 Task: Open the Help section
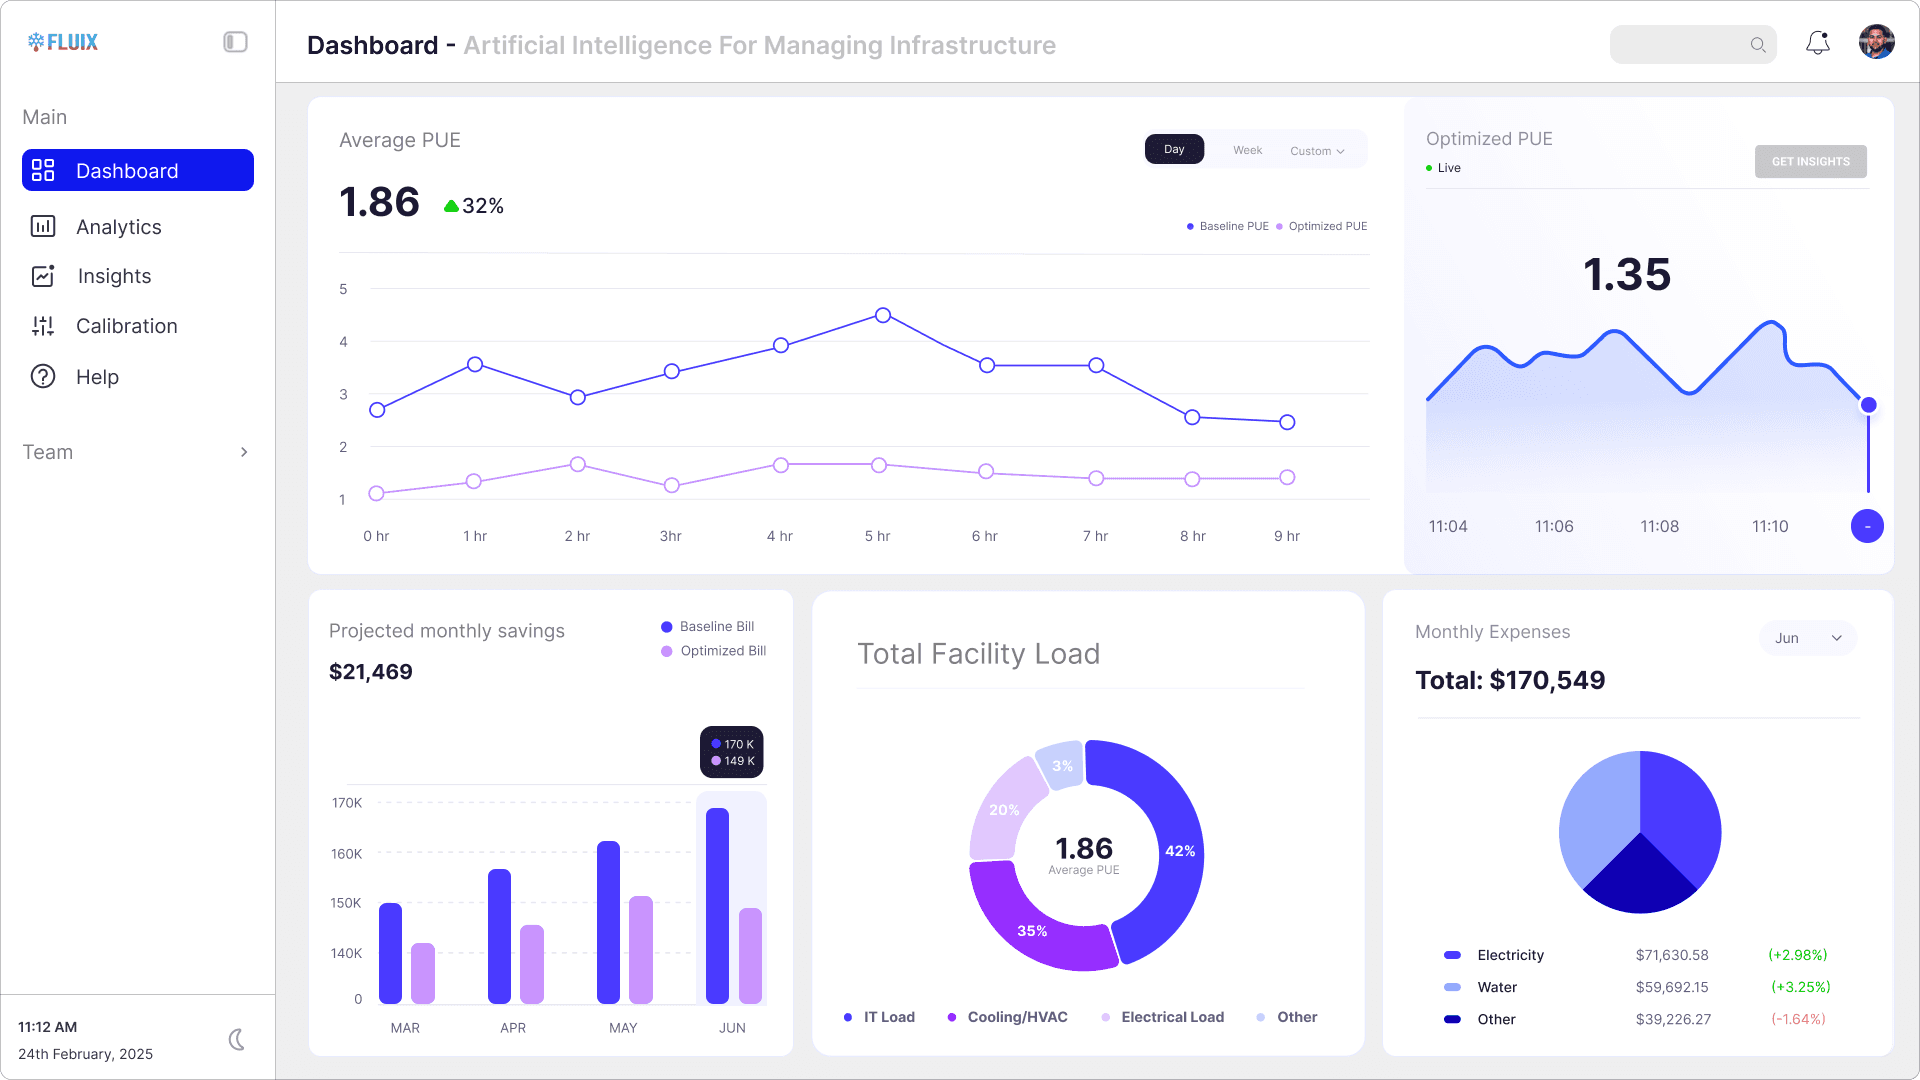point(96,377)
